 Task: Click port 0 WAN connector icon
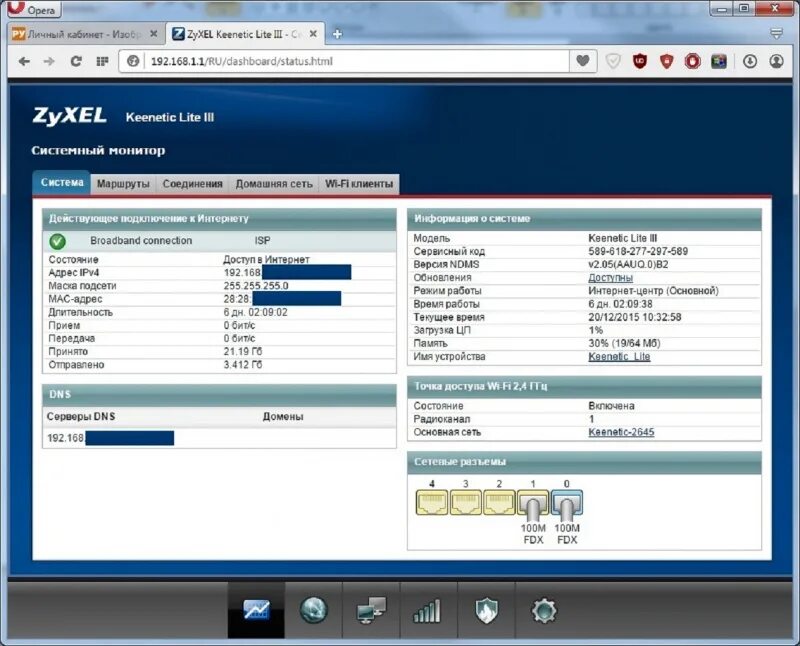point(566,503)
